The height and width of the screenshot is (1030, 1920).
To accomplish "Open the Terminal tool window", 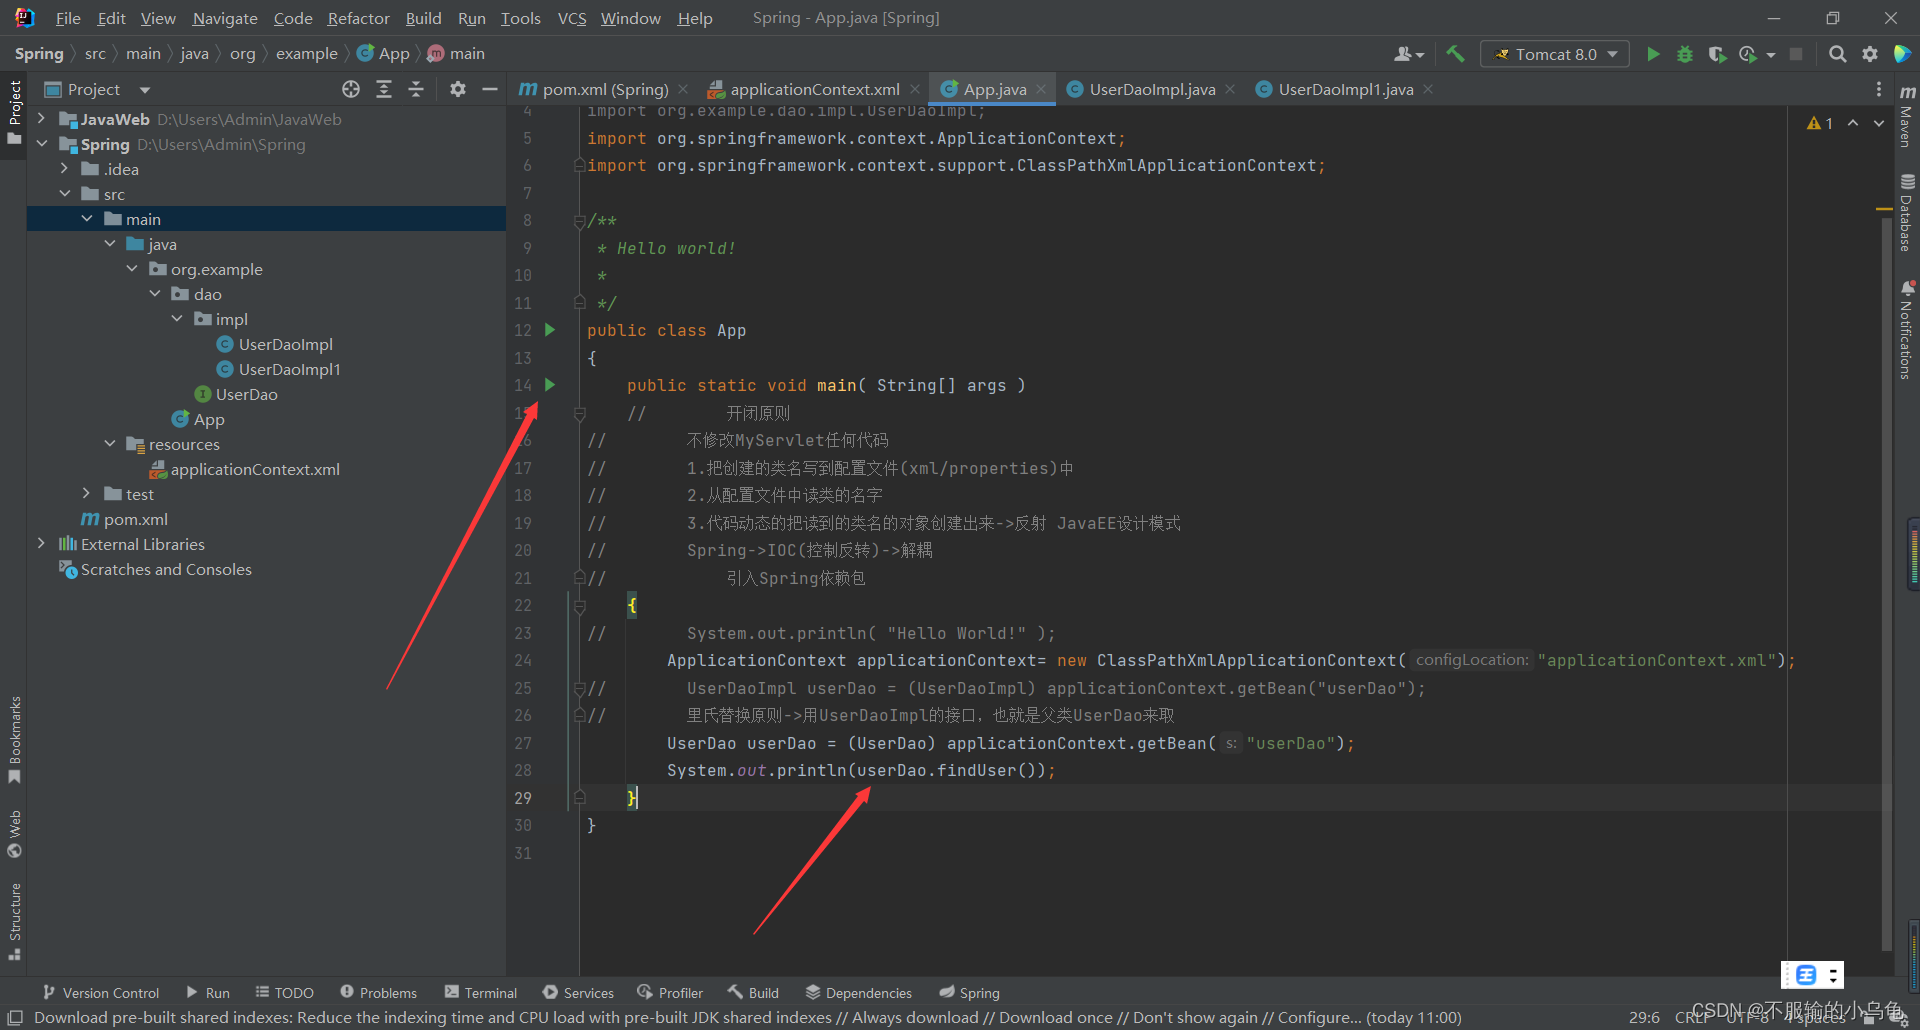I will pyautogui.click(x=481, y=993).
